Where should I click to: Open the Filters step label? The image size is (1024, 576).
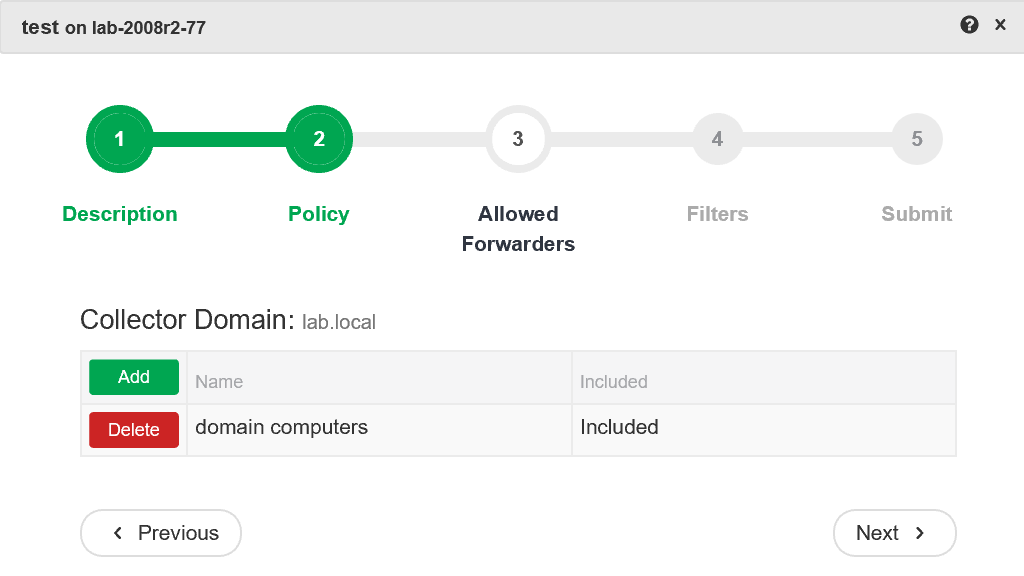pyautogui.click(x=717, y=214)
